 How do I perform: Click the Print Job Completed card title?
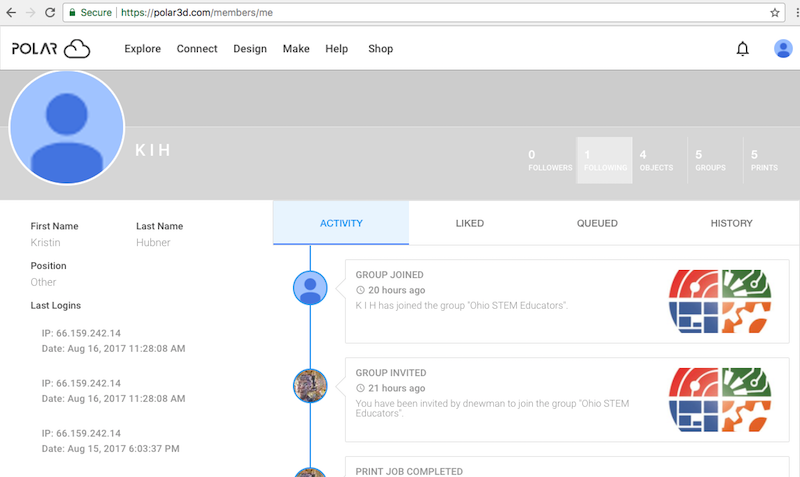[409, 471]
